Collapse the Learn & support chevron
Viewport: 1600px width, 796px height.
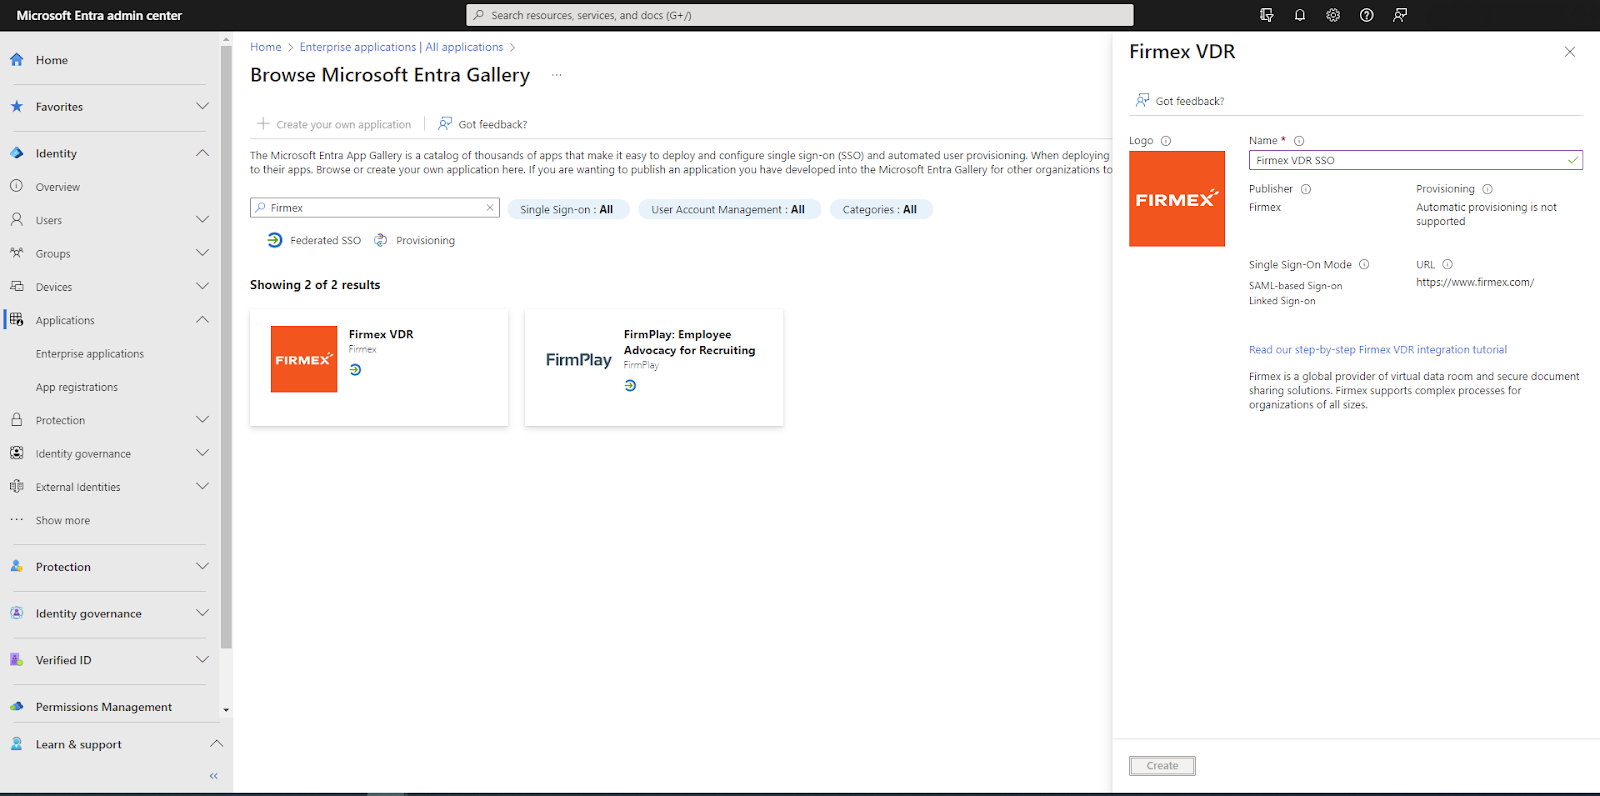(216, 744)
